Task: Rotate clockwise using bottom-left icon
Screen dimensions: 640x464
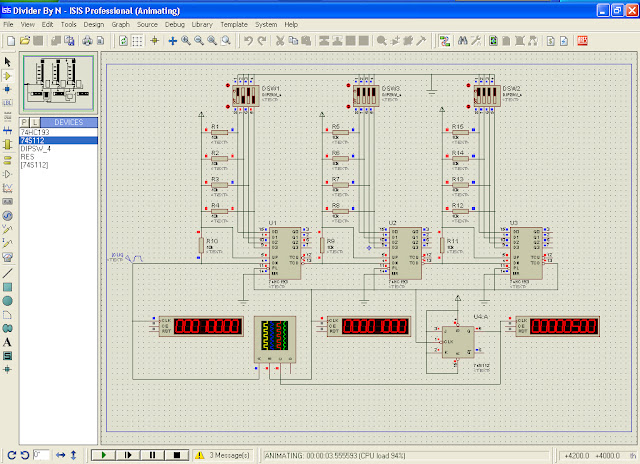Action: (x=11, y=455)
